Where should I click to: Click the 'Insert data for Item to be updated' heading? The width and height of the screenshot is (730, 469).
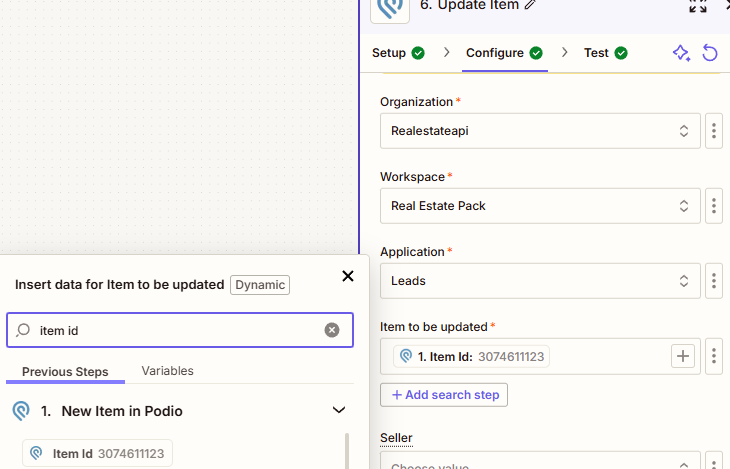pos(120,285)
